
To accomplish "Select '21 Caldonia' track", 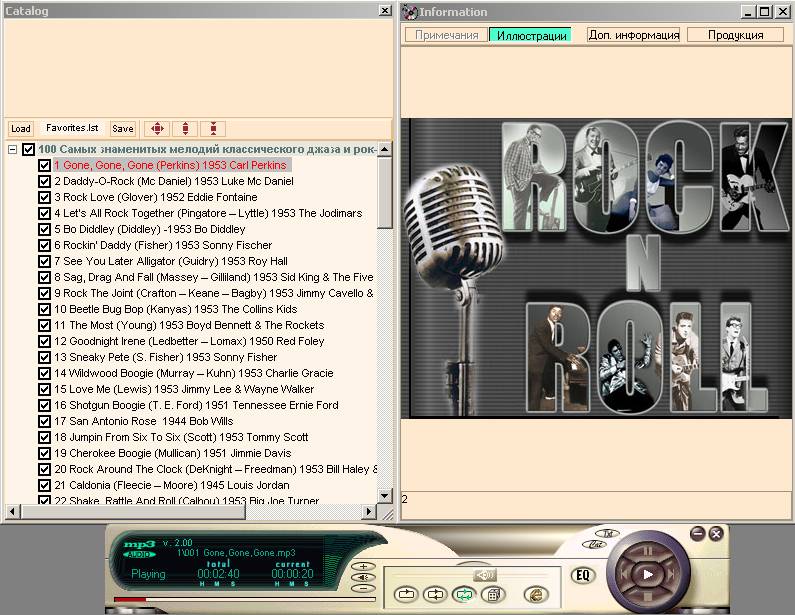I will point(172,485).
